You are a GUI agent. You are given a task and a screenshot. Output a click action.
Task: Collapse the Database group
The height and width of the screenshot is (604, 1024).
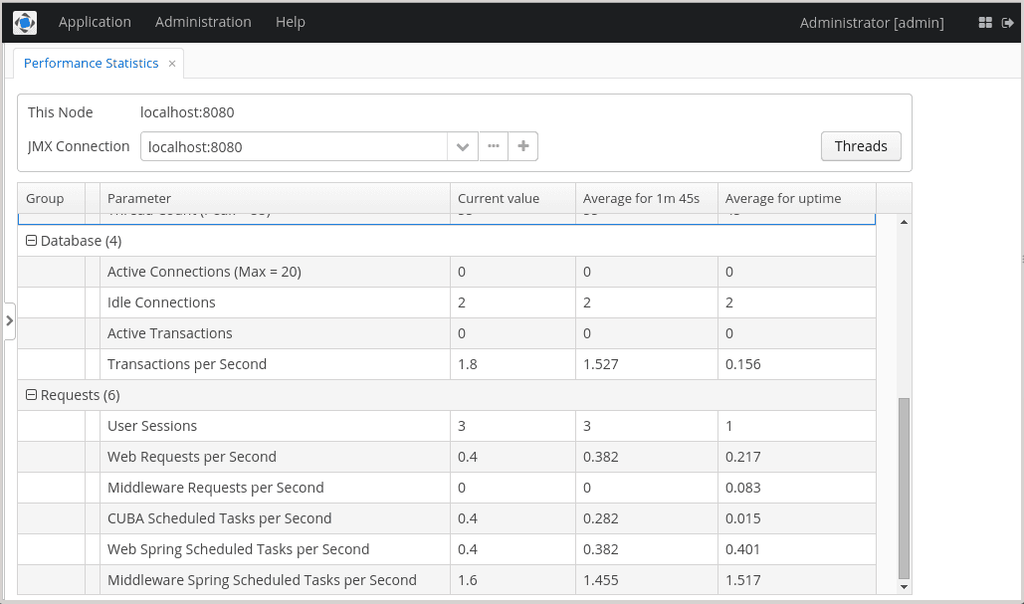coord(31,240)
